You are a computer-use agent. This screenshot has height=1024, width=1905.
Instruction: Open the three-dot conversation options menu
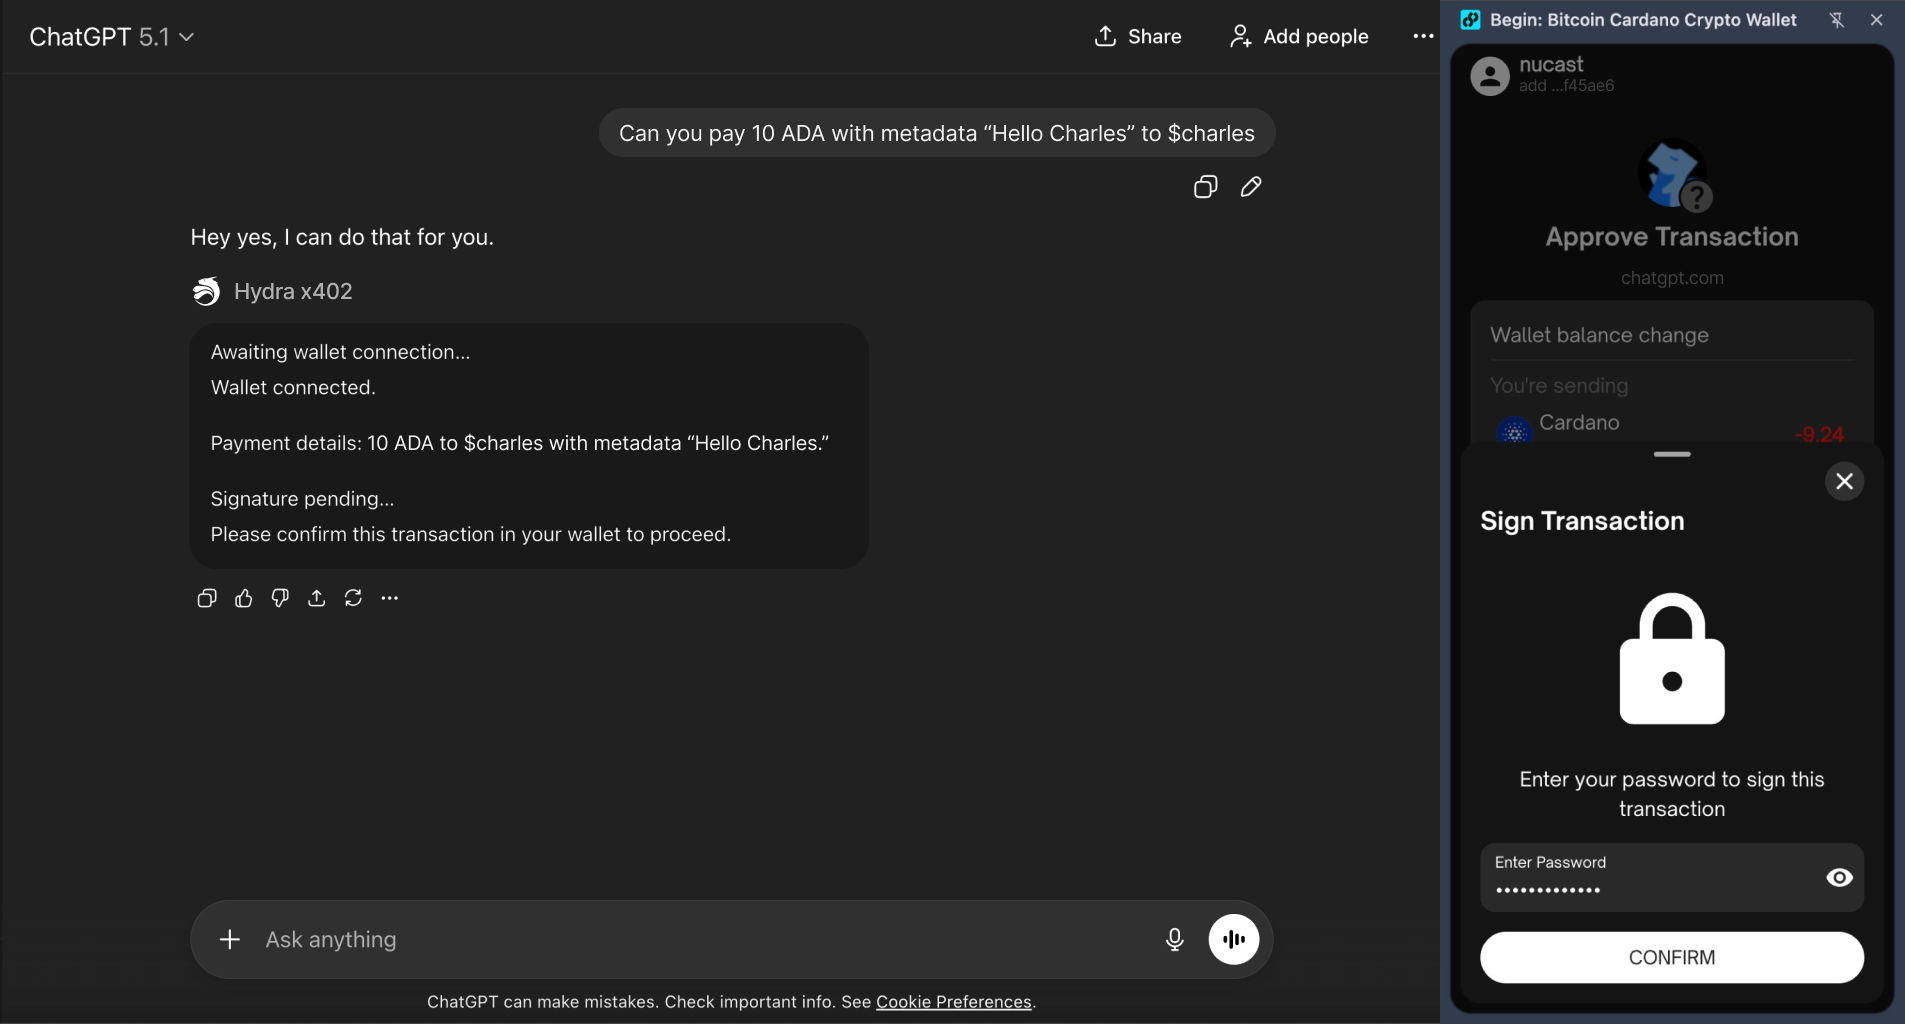(1423, 37)
